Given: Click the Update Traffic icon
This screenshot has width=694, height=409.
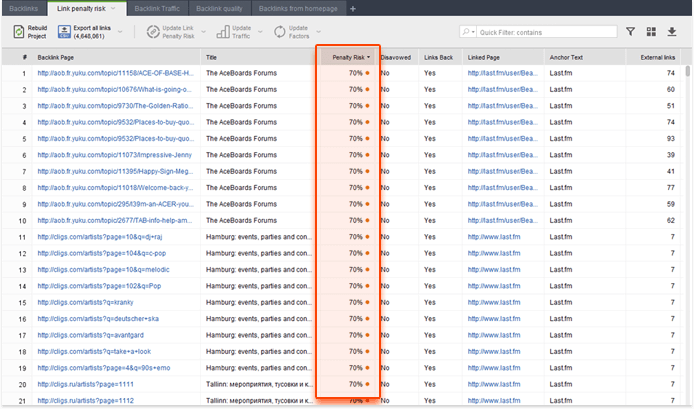Looking at the screenshot, I should [222, 32].
